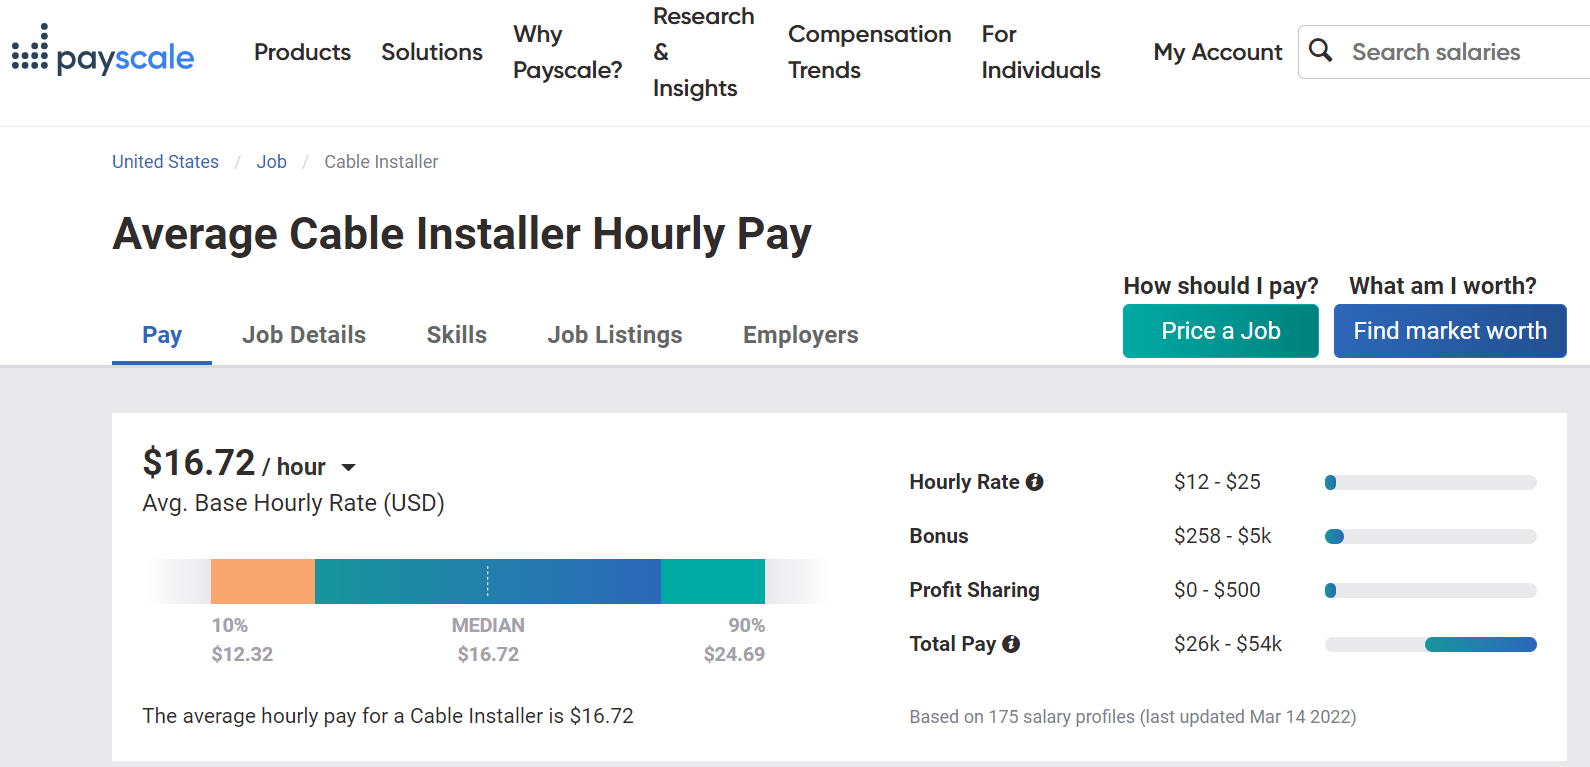Click the $0 - $500 profit sharing value

[1217, 590]
